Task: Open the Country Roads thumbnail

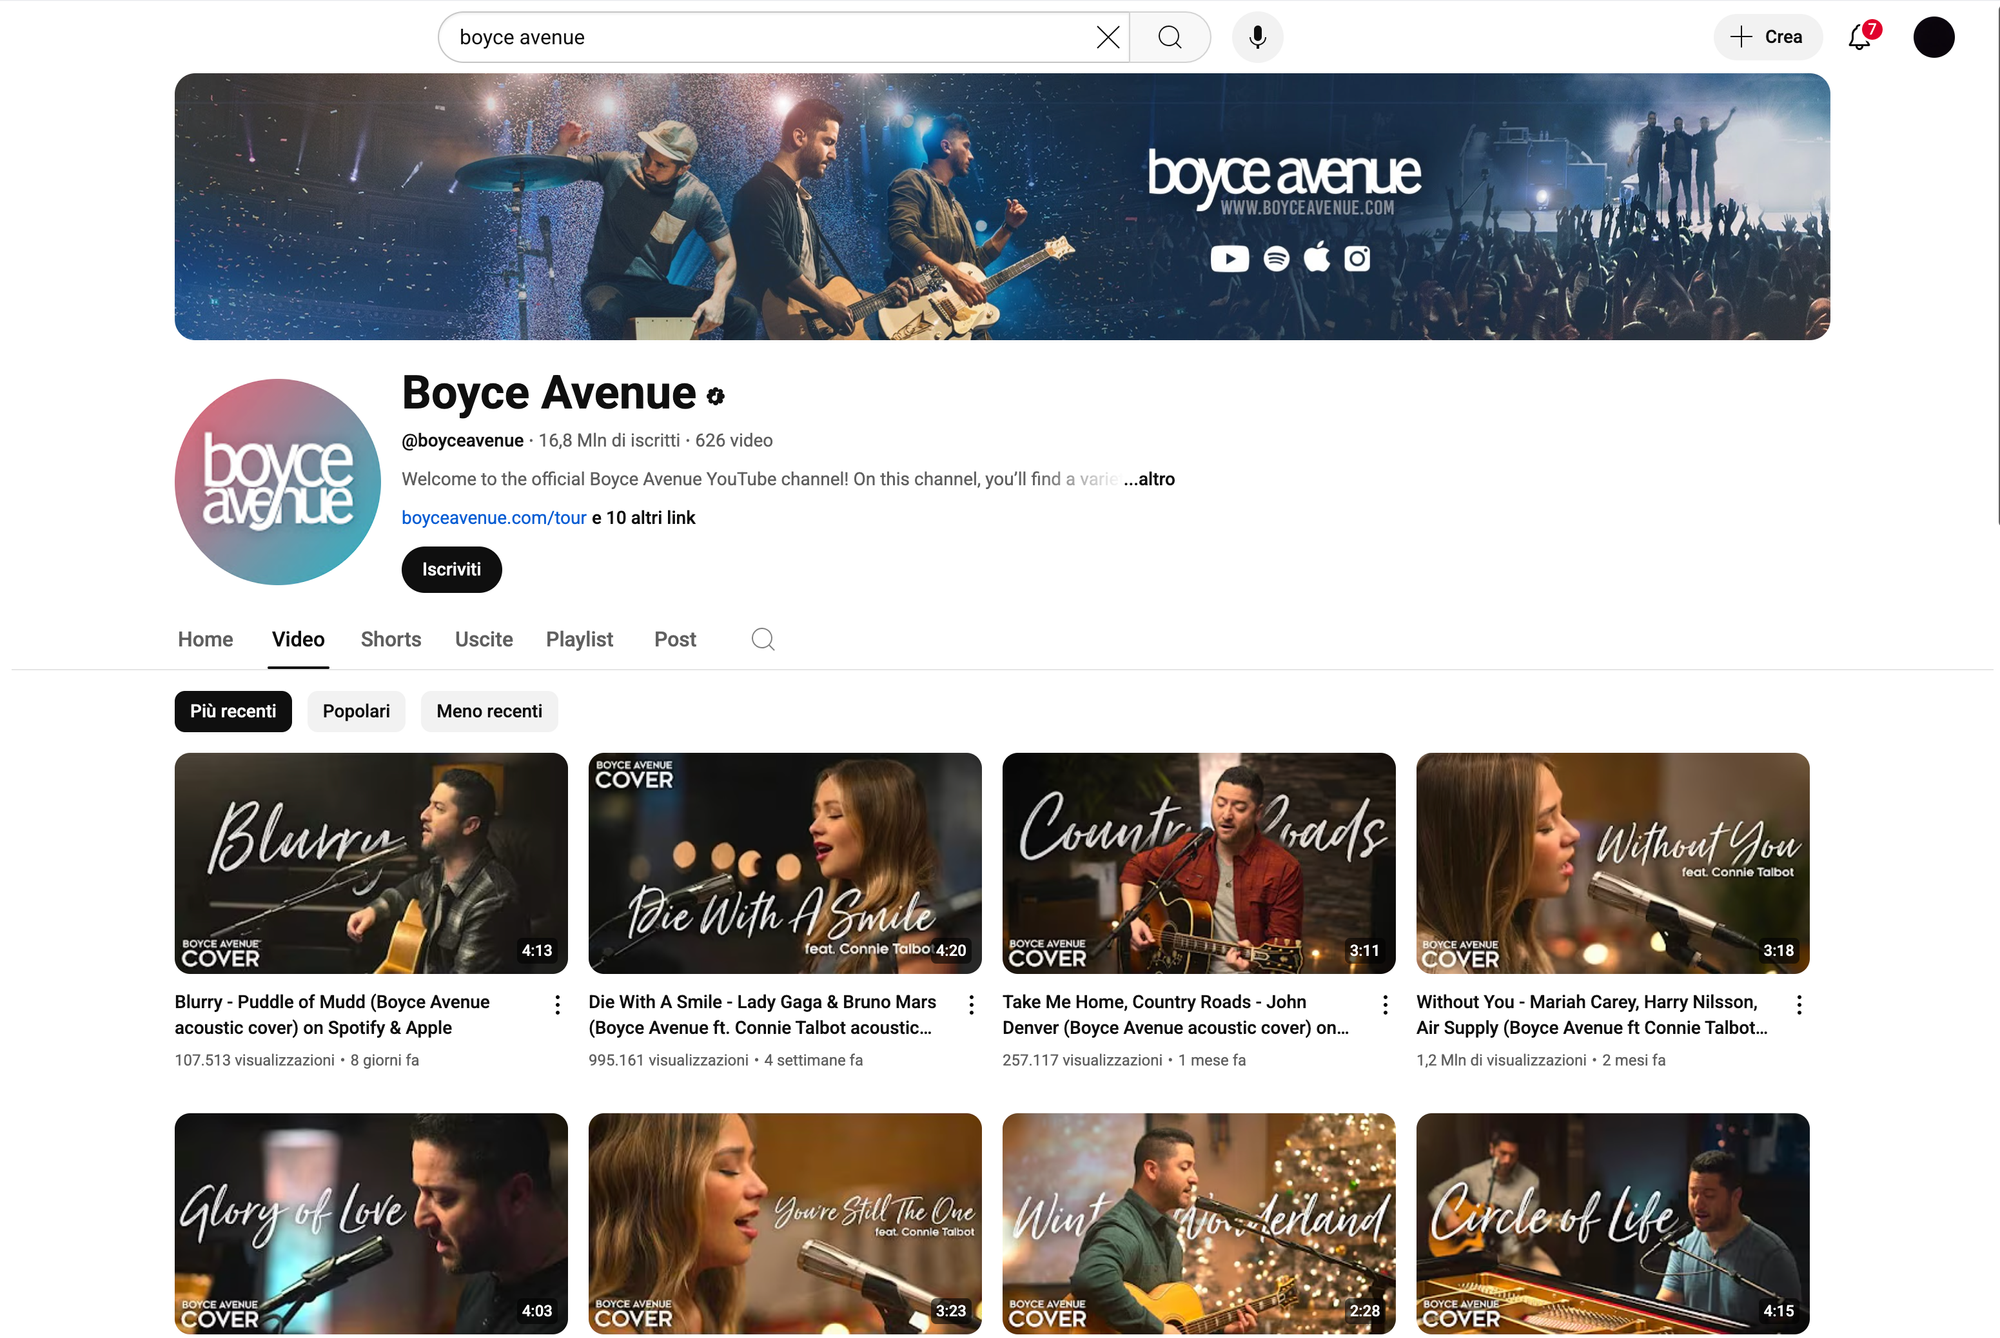Action: click(x=1199, y=863)
